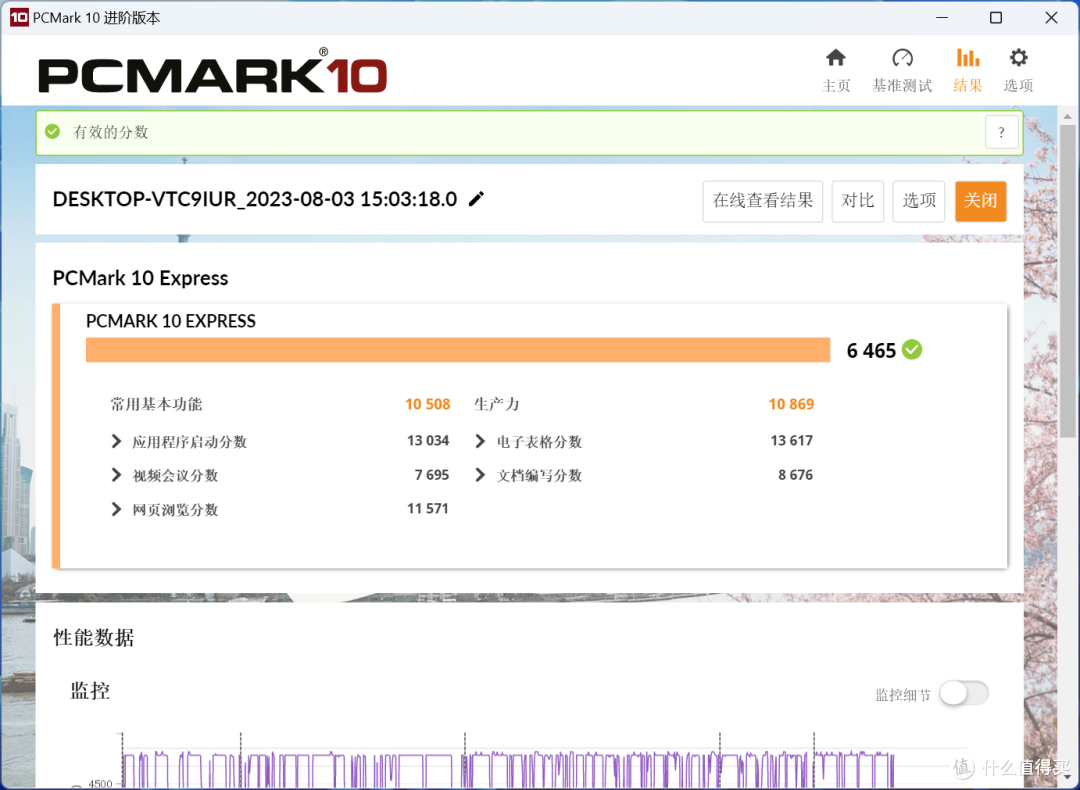The width and height of the screenshot is (1080, 790).
Task: Expand 文档编写分数 row
Action: [x=480, y=475]
